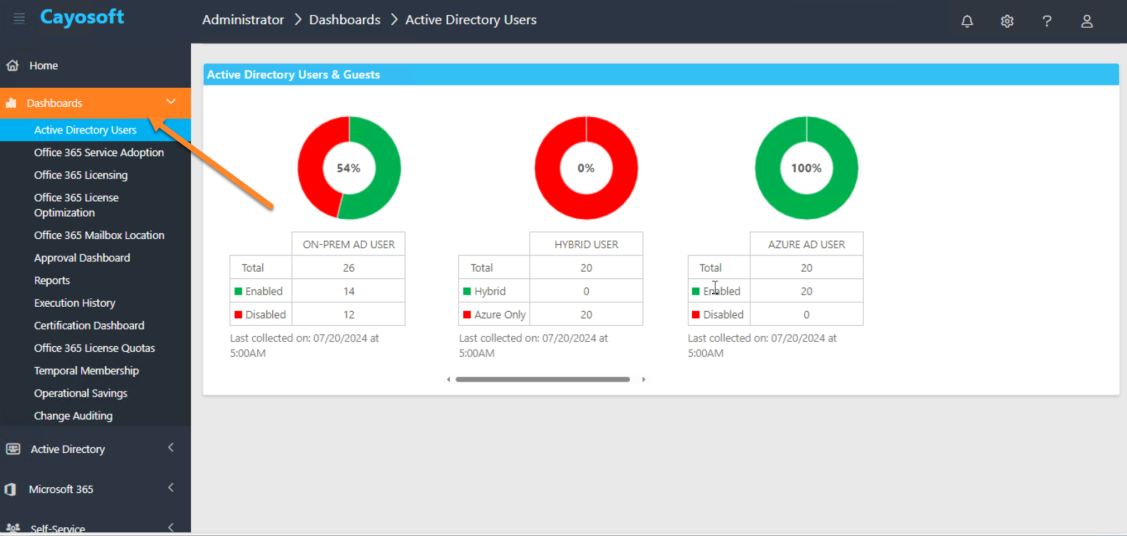Click Dashboards in the breadcrumb
This screenshot has width=1127, height=536.
pos(345,20)
